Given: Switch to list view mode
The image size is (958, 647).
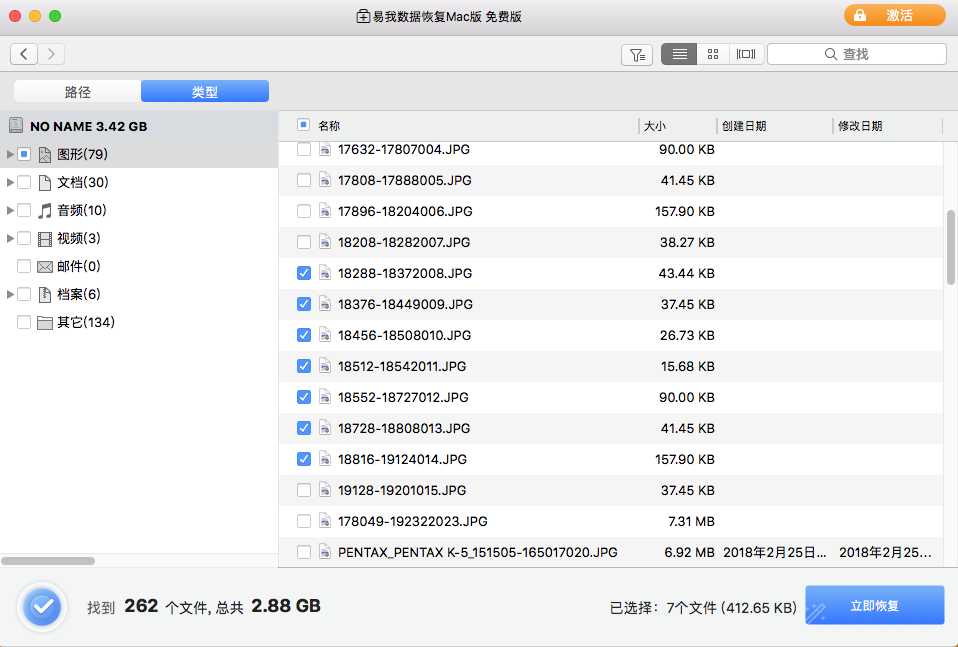Looking at the screenshot, I should tap(679, 54).
